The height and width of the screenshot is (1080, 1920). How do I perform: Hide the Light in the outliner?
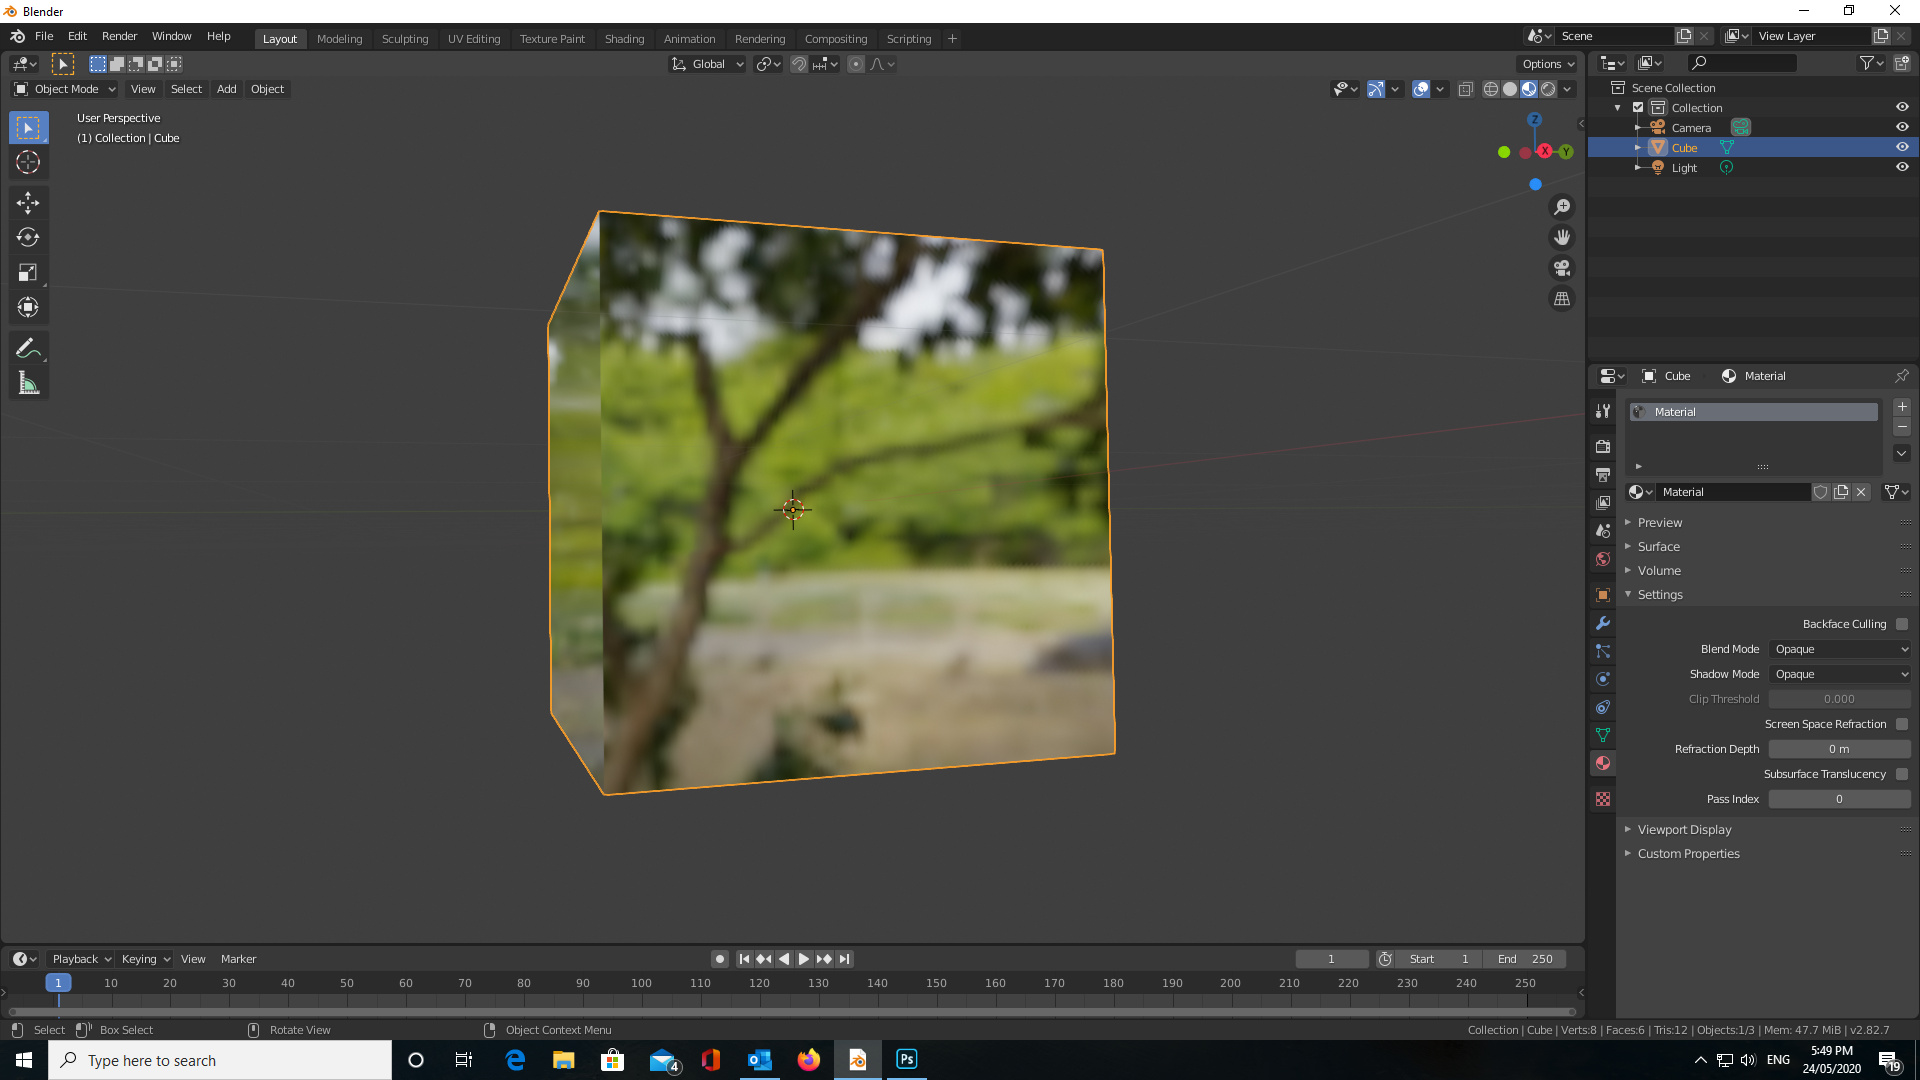pyautogui.click(x=1902, y=167)
